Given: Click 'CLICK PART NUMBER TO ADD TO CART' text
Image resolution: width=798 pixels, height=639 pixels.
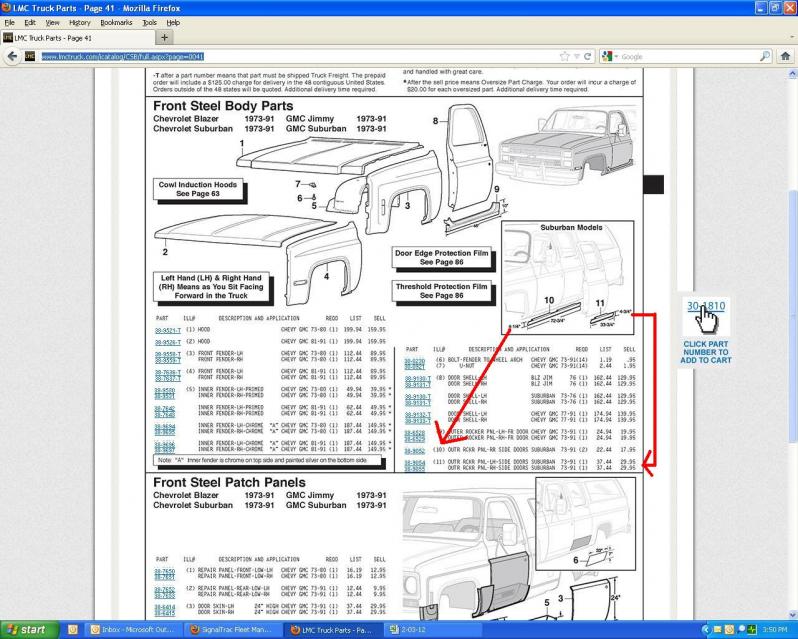Looking at the screenshot, I should click(x=705, y=352).
